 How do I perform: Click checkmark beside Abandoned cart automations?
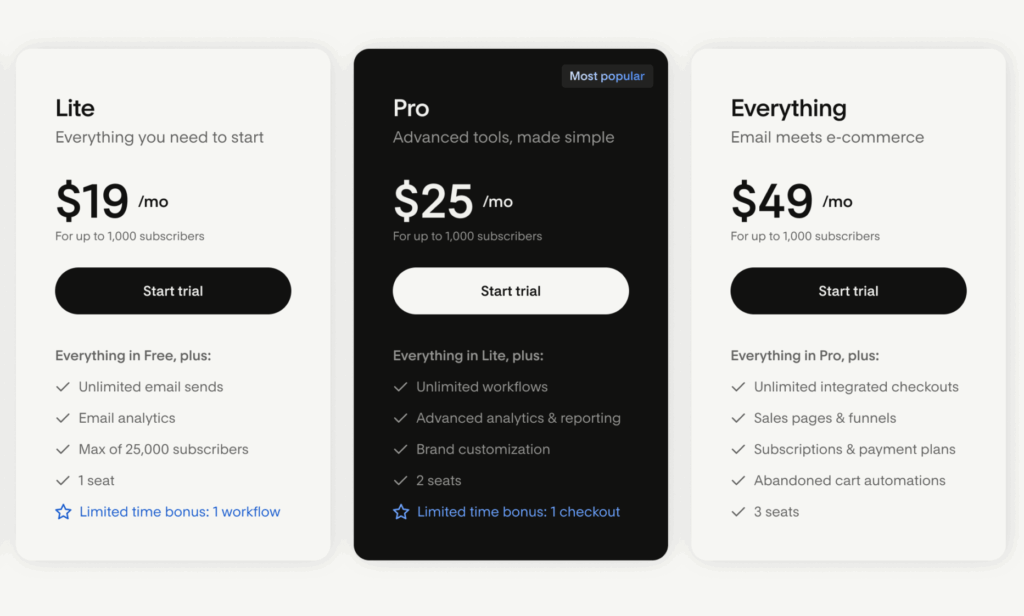point(739,480)
